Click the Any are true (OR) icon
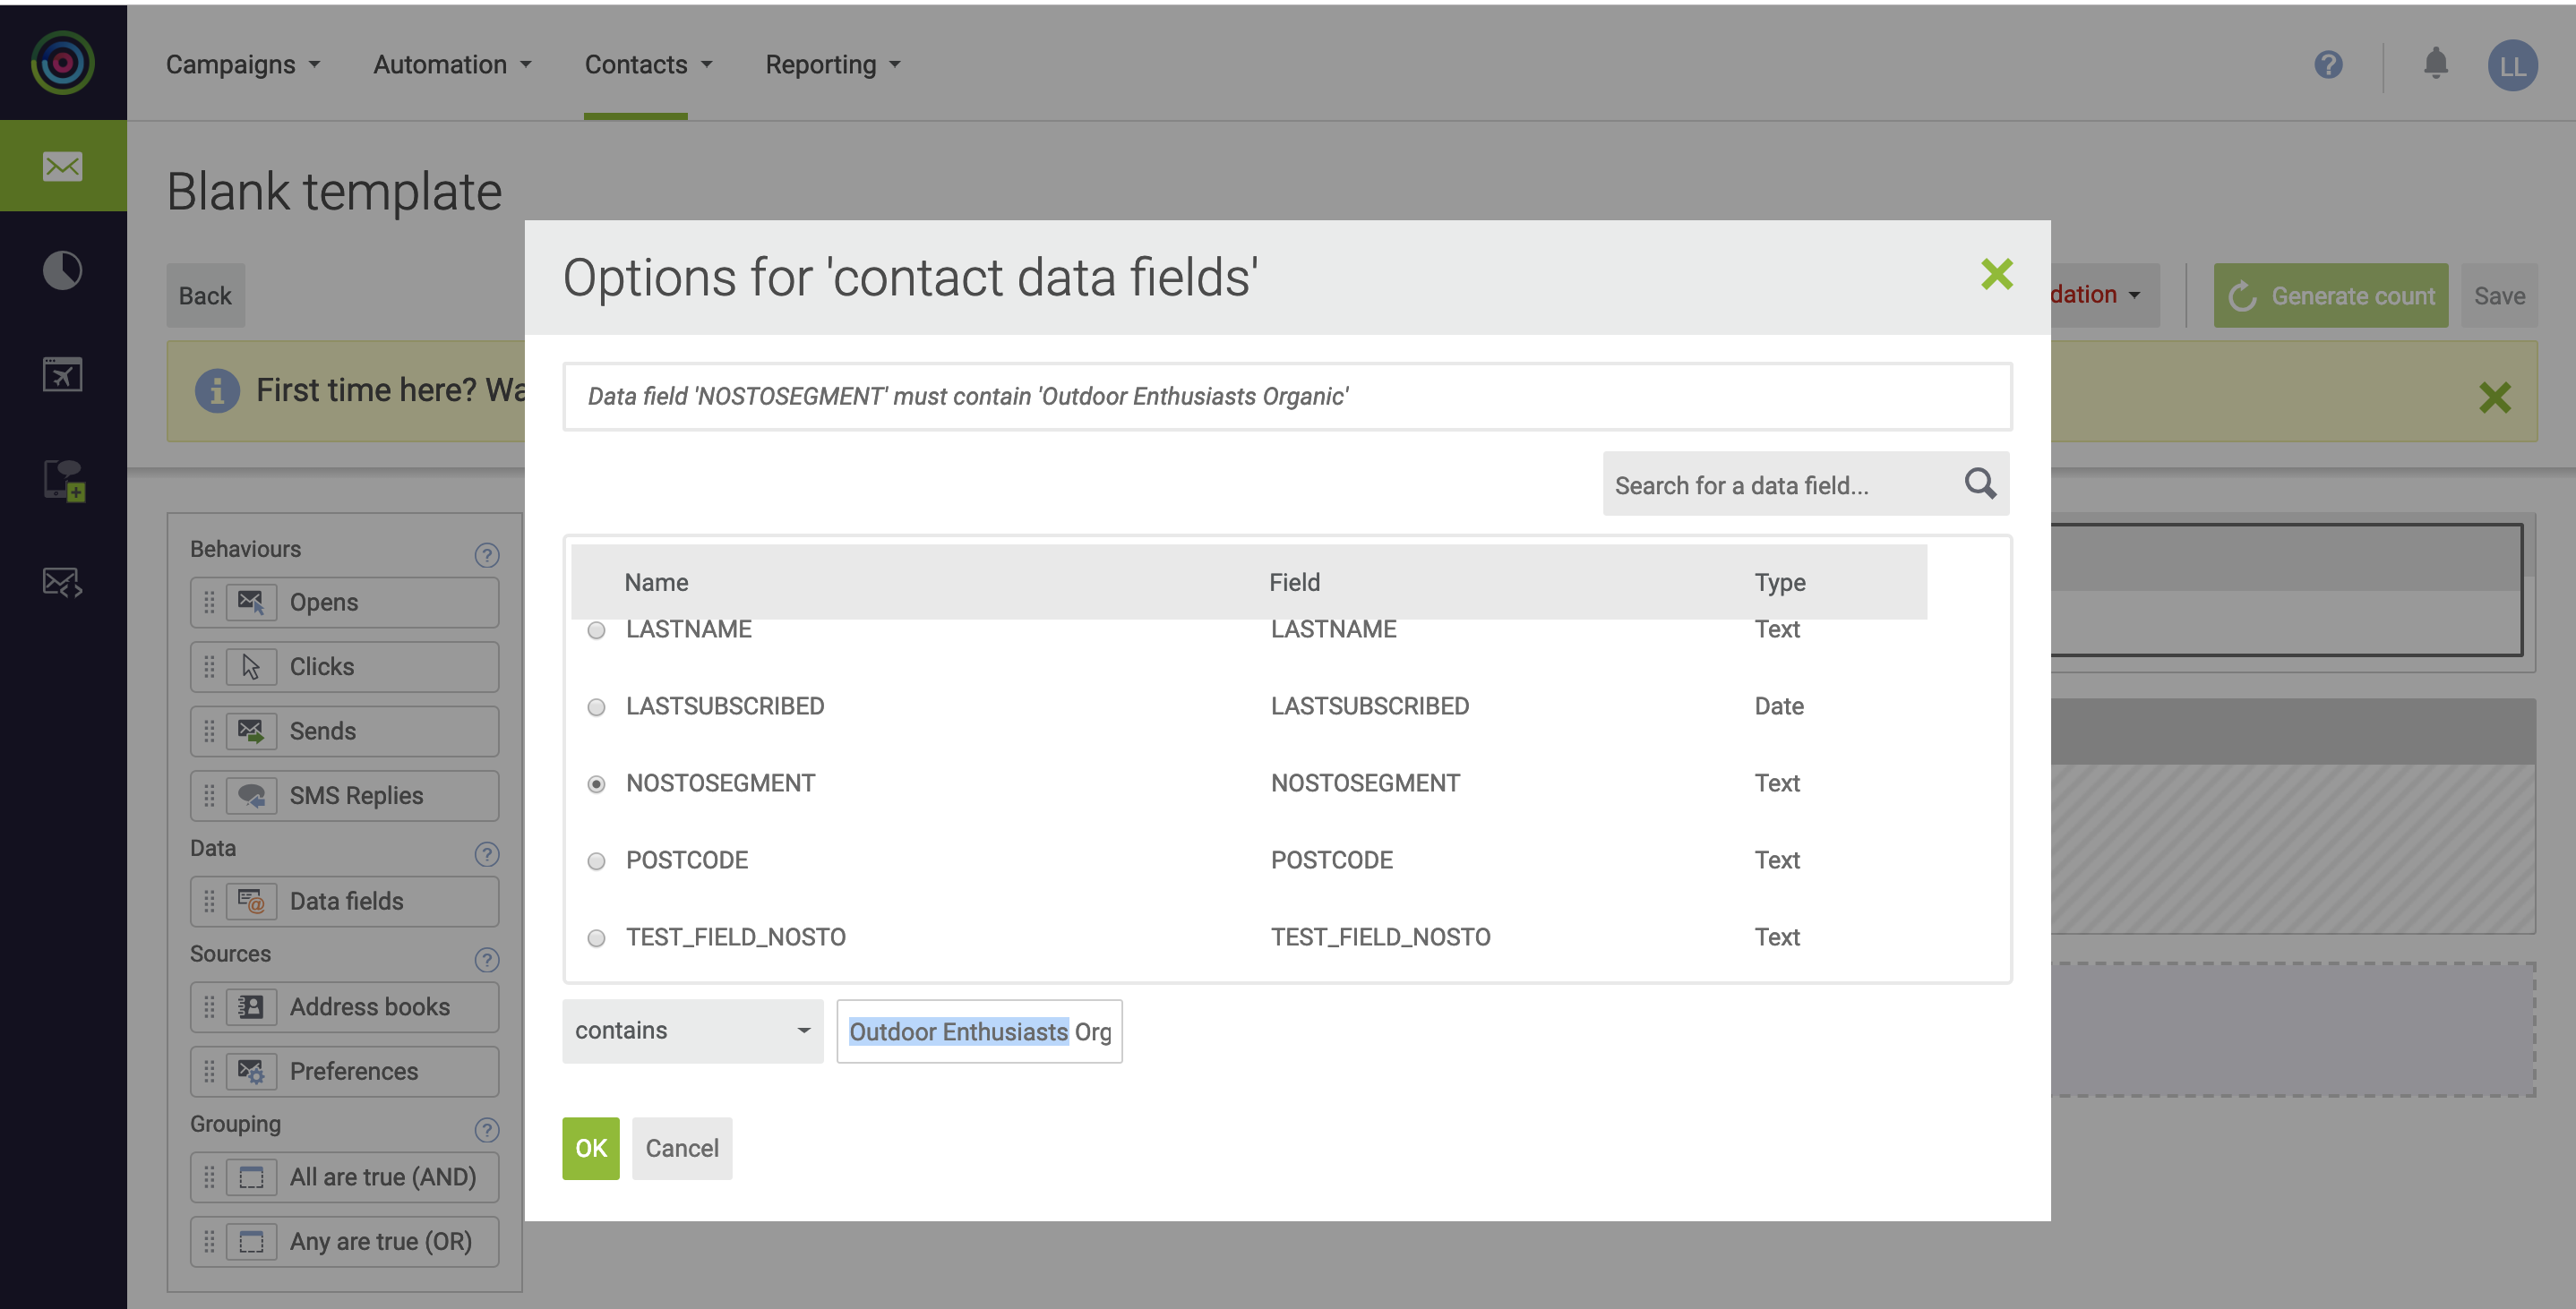 point(251,1242)
